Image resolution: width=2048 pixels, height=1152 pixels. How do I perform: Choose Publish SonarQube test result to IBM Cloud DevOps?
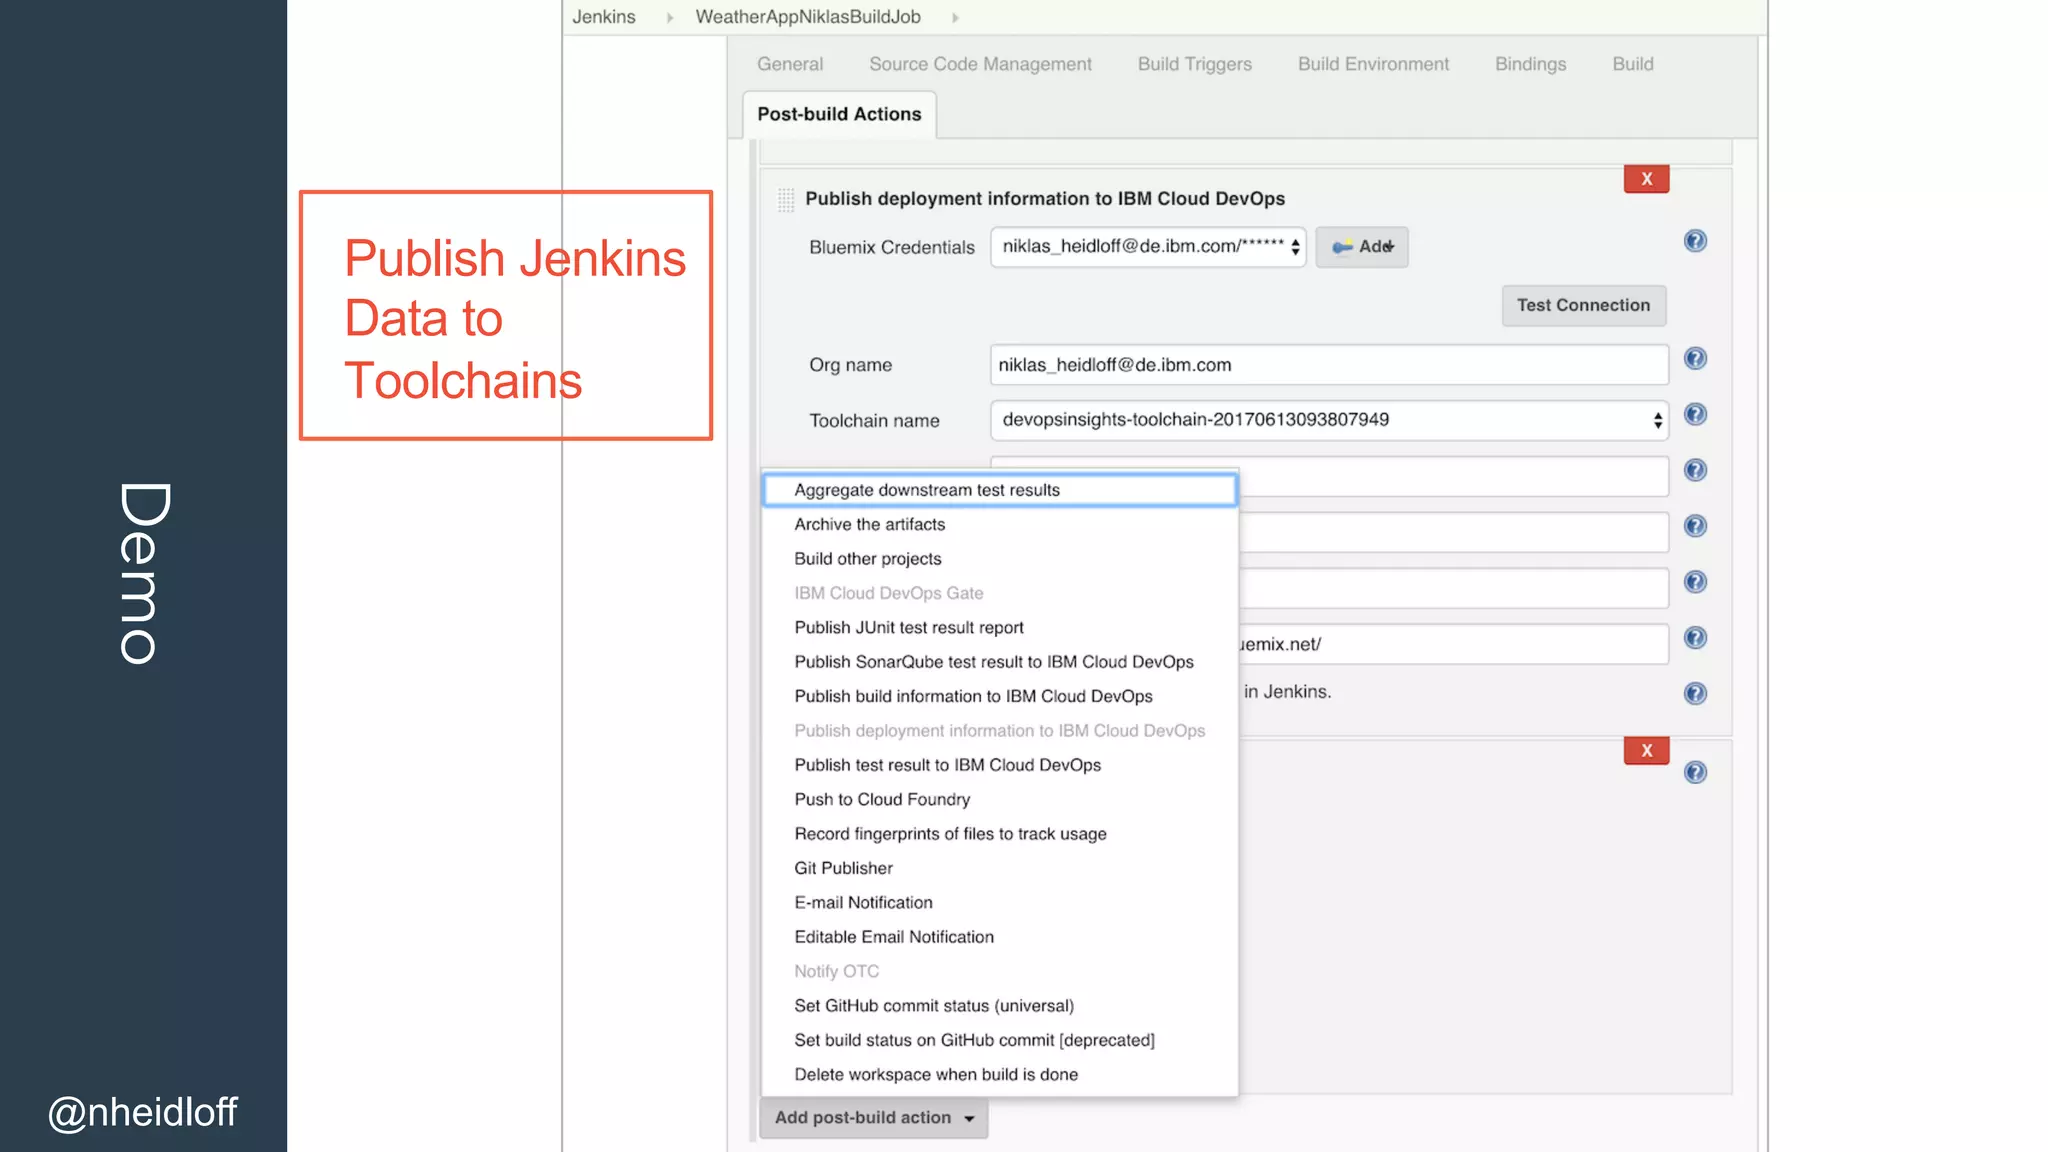[x=1000, y=662]
